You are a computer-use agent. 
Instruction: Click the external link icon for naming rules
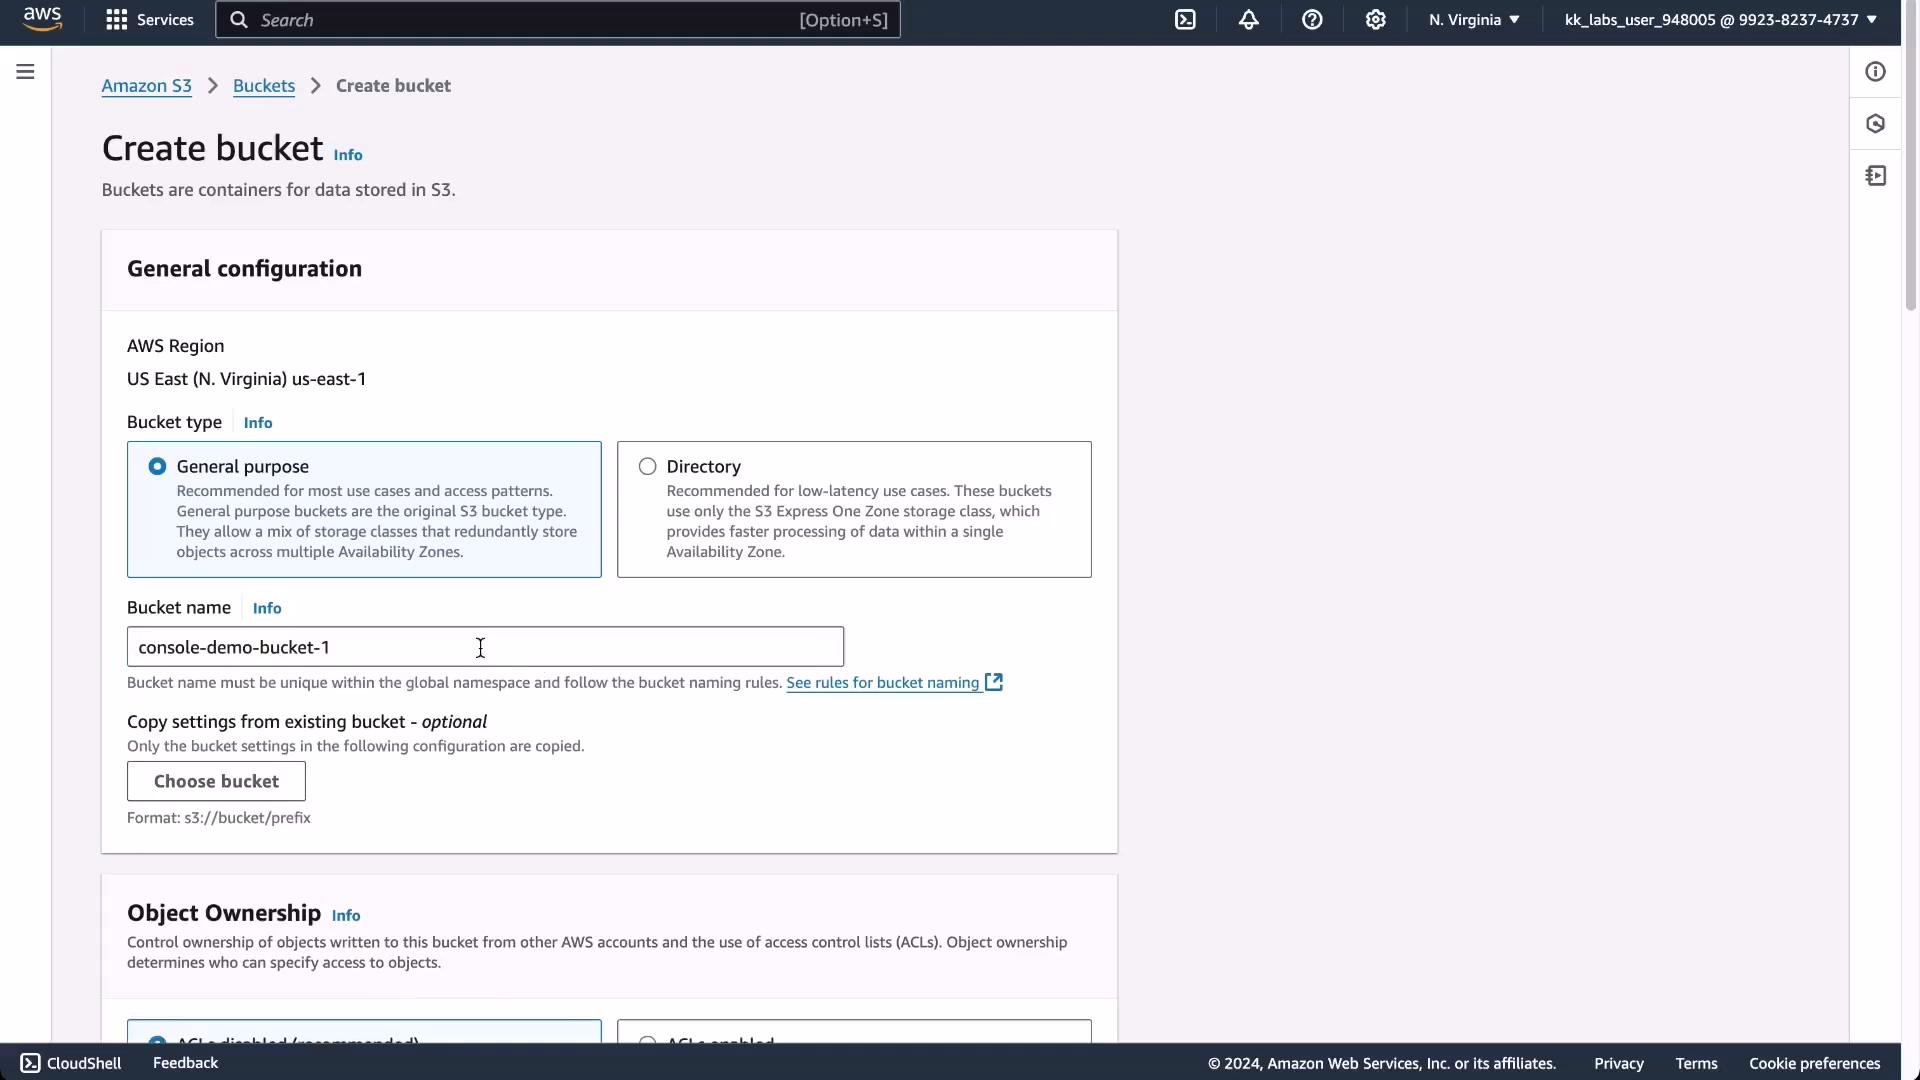[x=994, y=682]
